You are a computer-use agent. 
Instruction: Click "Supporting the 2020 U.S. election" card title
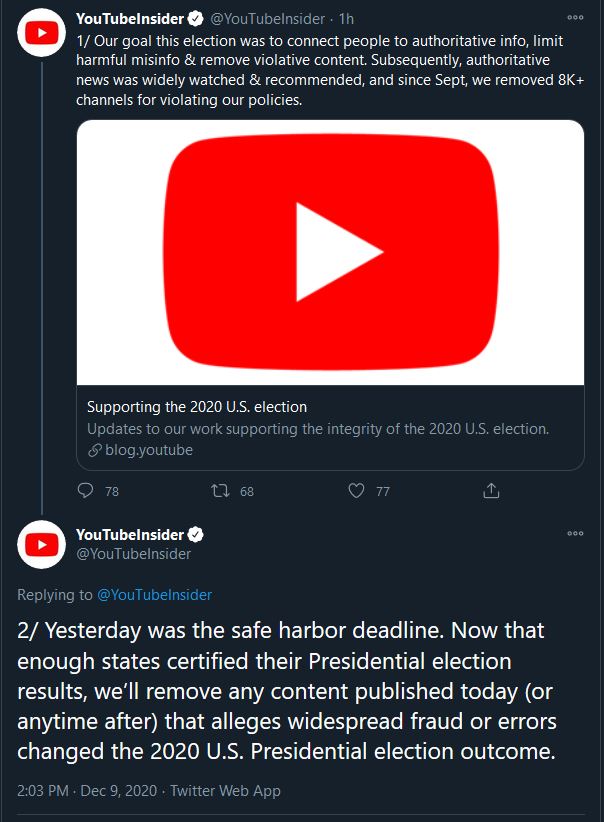[x=197, y=407]
